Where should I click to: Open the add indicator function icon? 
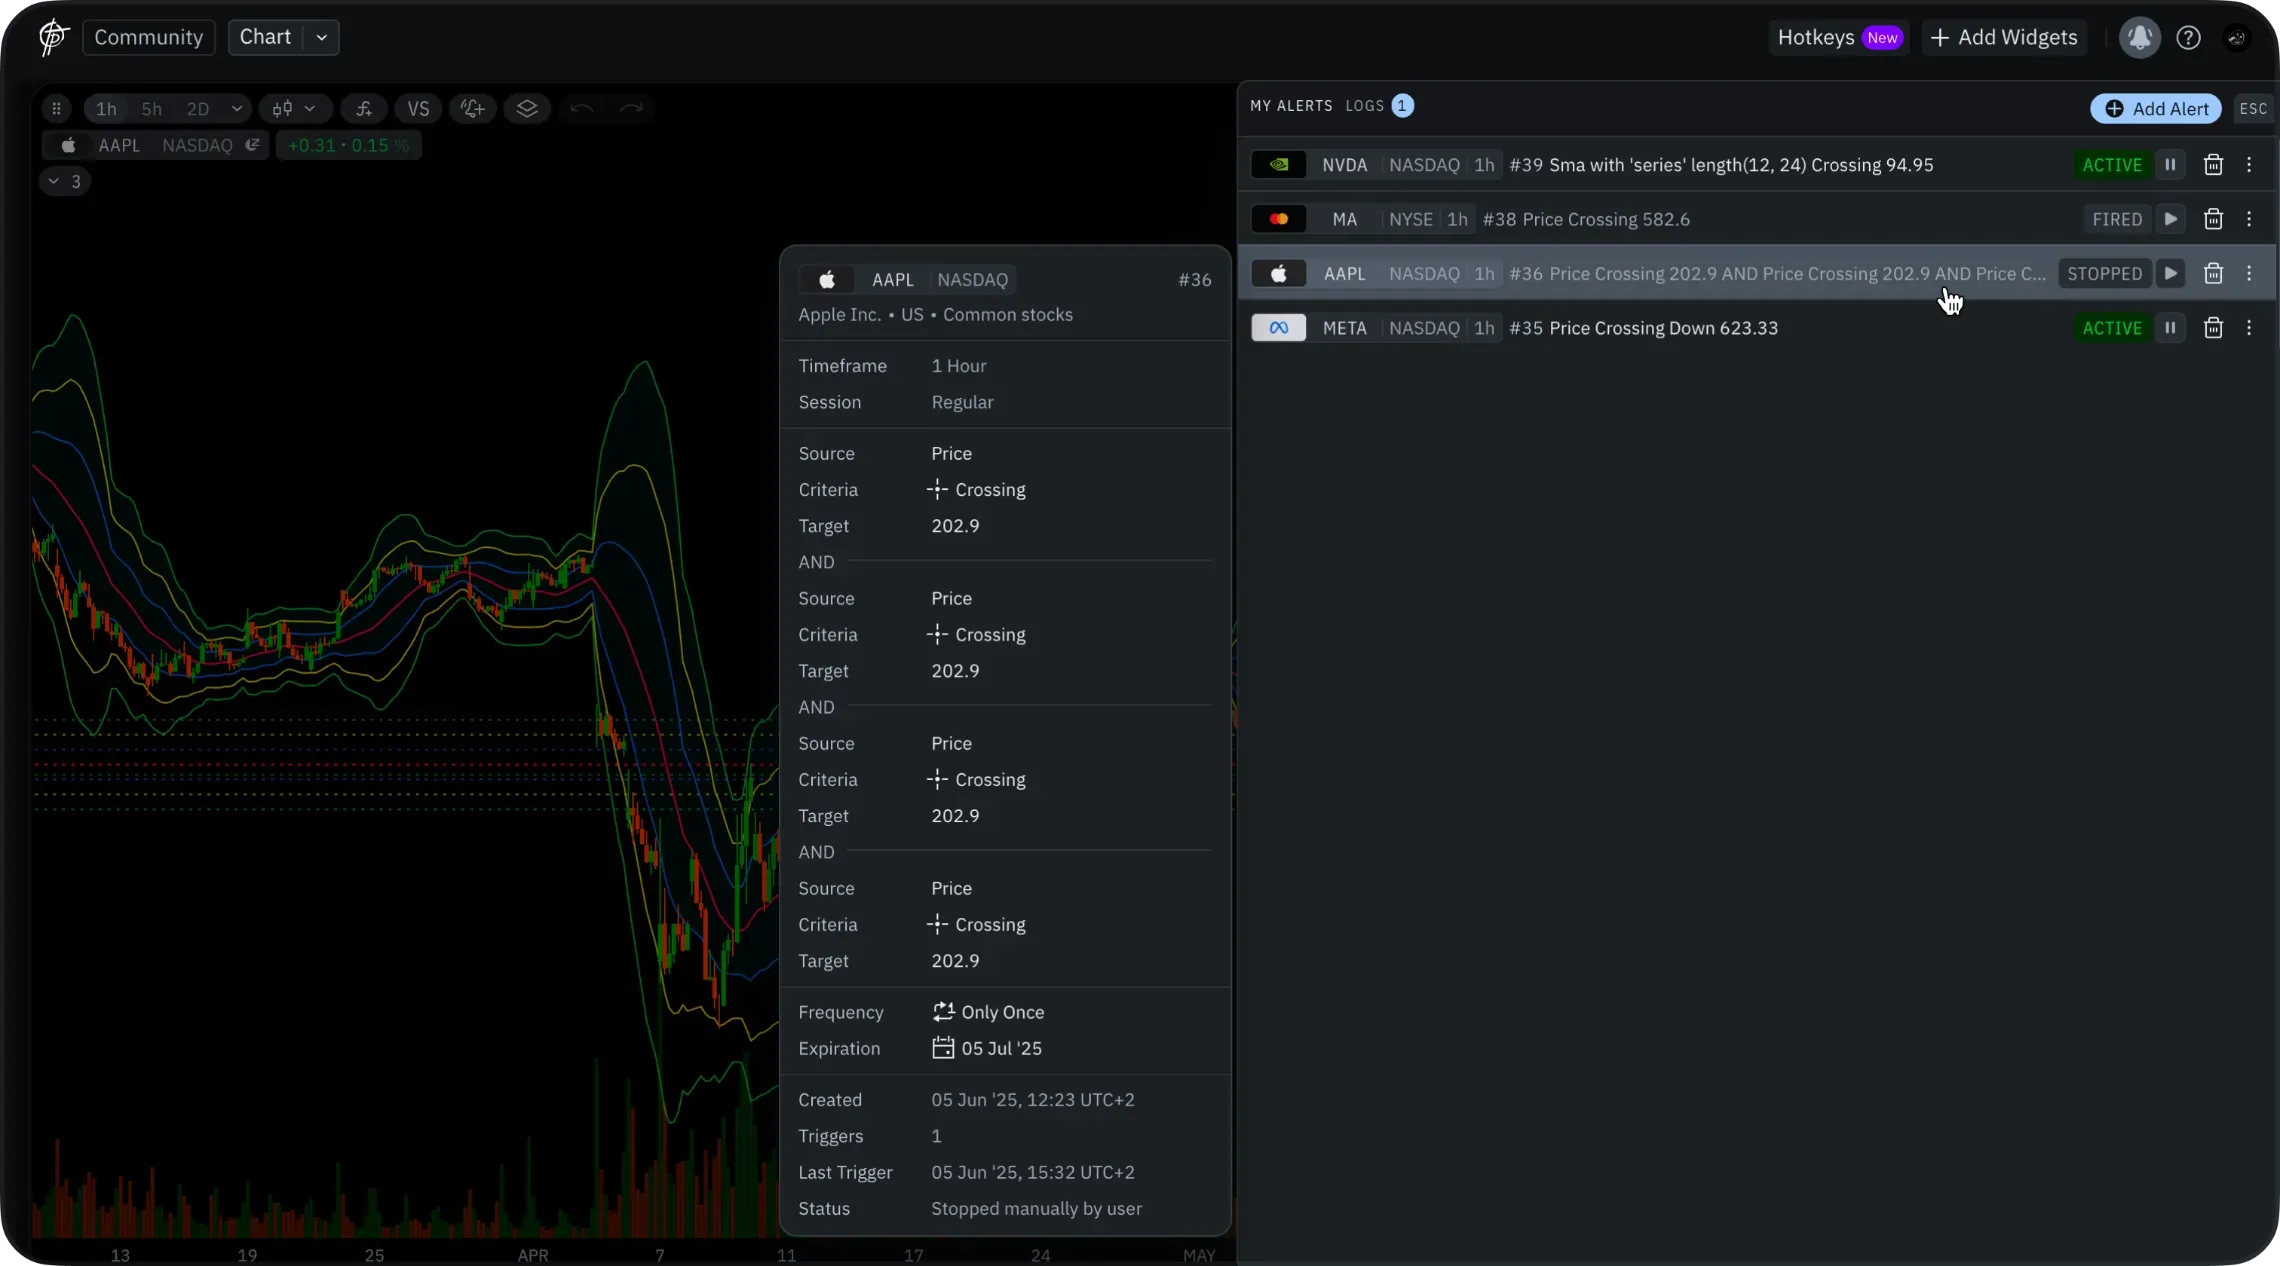364,108
